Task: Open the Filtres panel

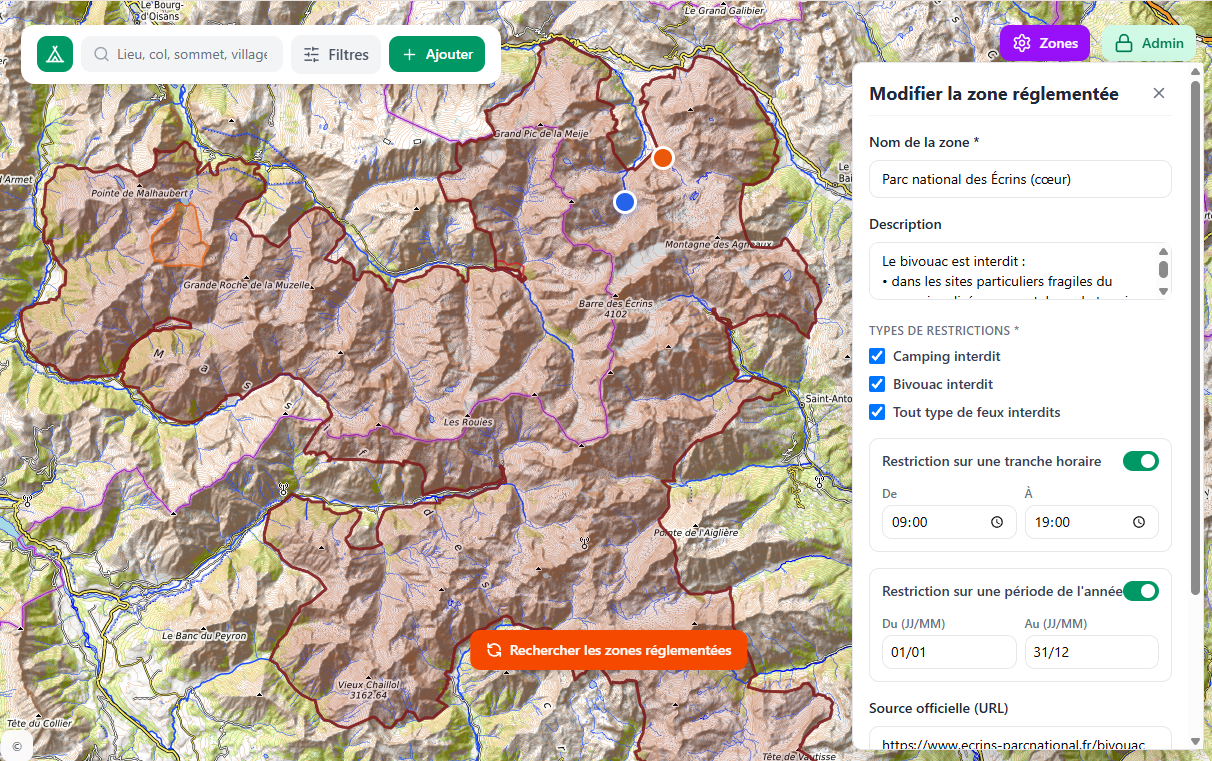Action: tap(336, 55)
